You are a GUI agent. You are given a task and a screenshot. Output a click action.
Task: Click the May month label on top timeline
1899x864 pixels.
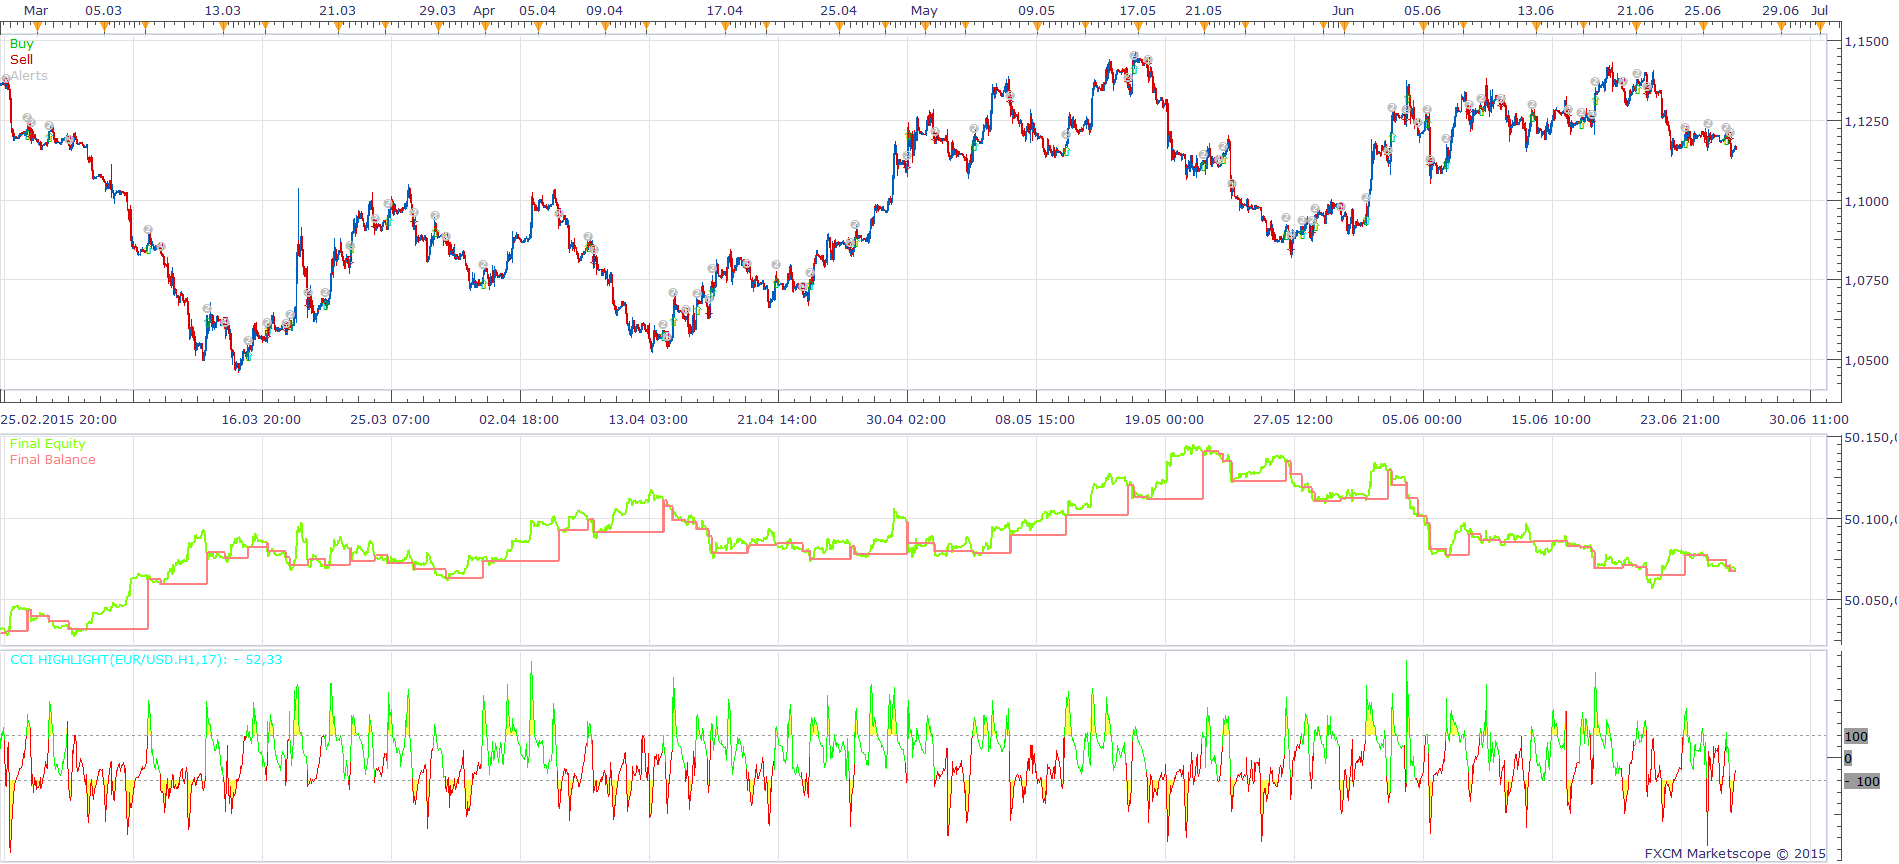[924, 11]
